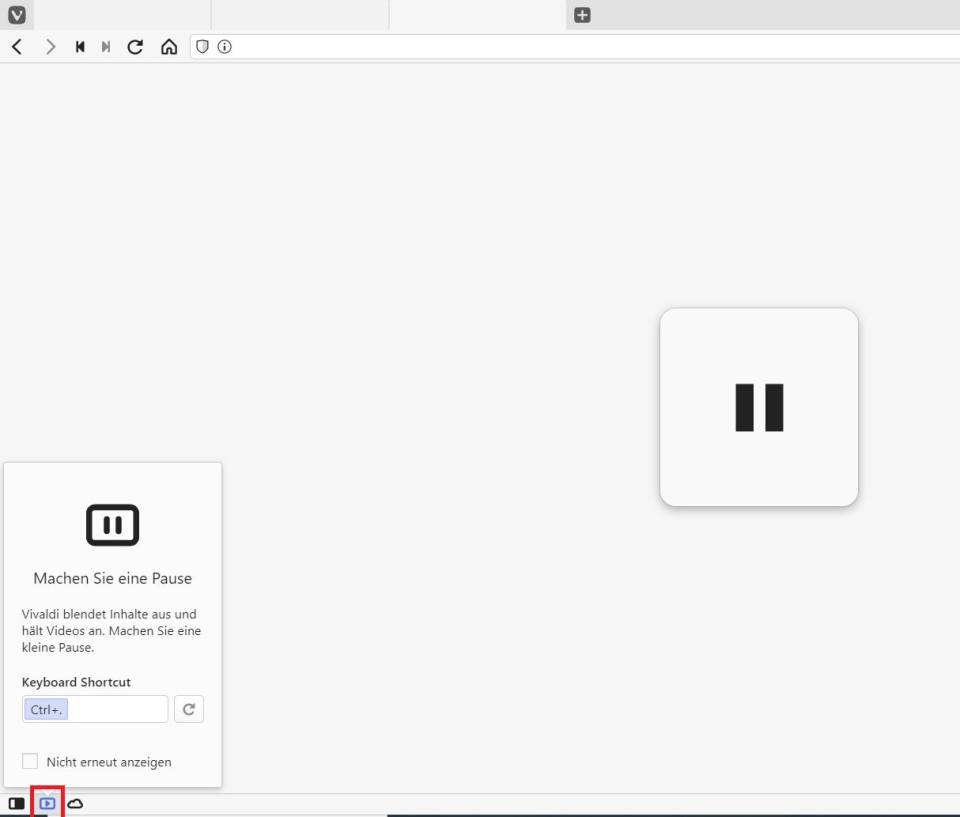Click the large pause overlay button
Screen dimensions: 960x817
(x=759, y=407)
